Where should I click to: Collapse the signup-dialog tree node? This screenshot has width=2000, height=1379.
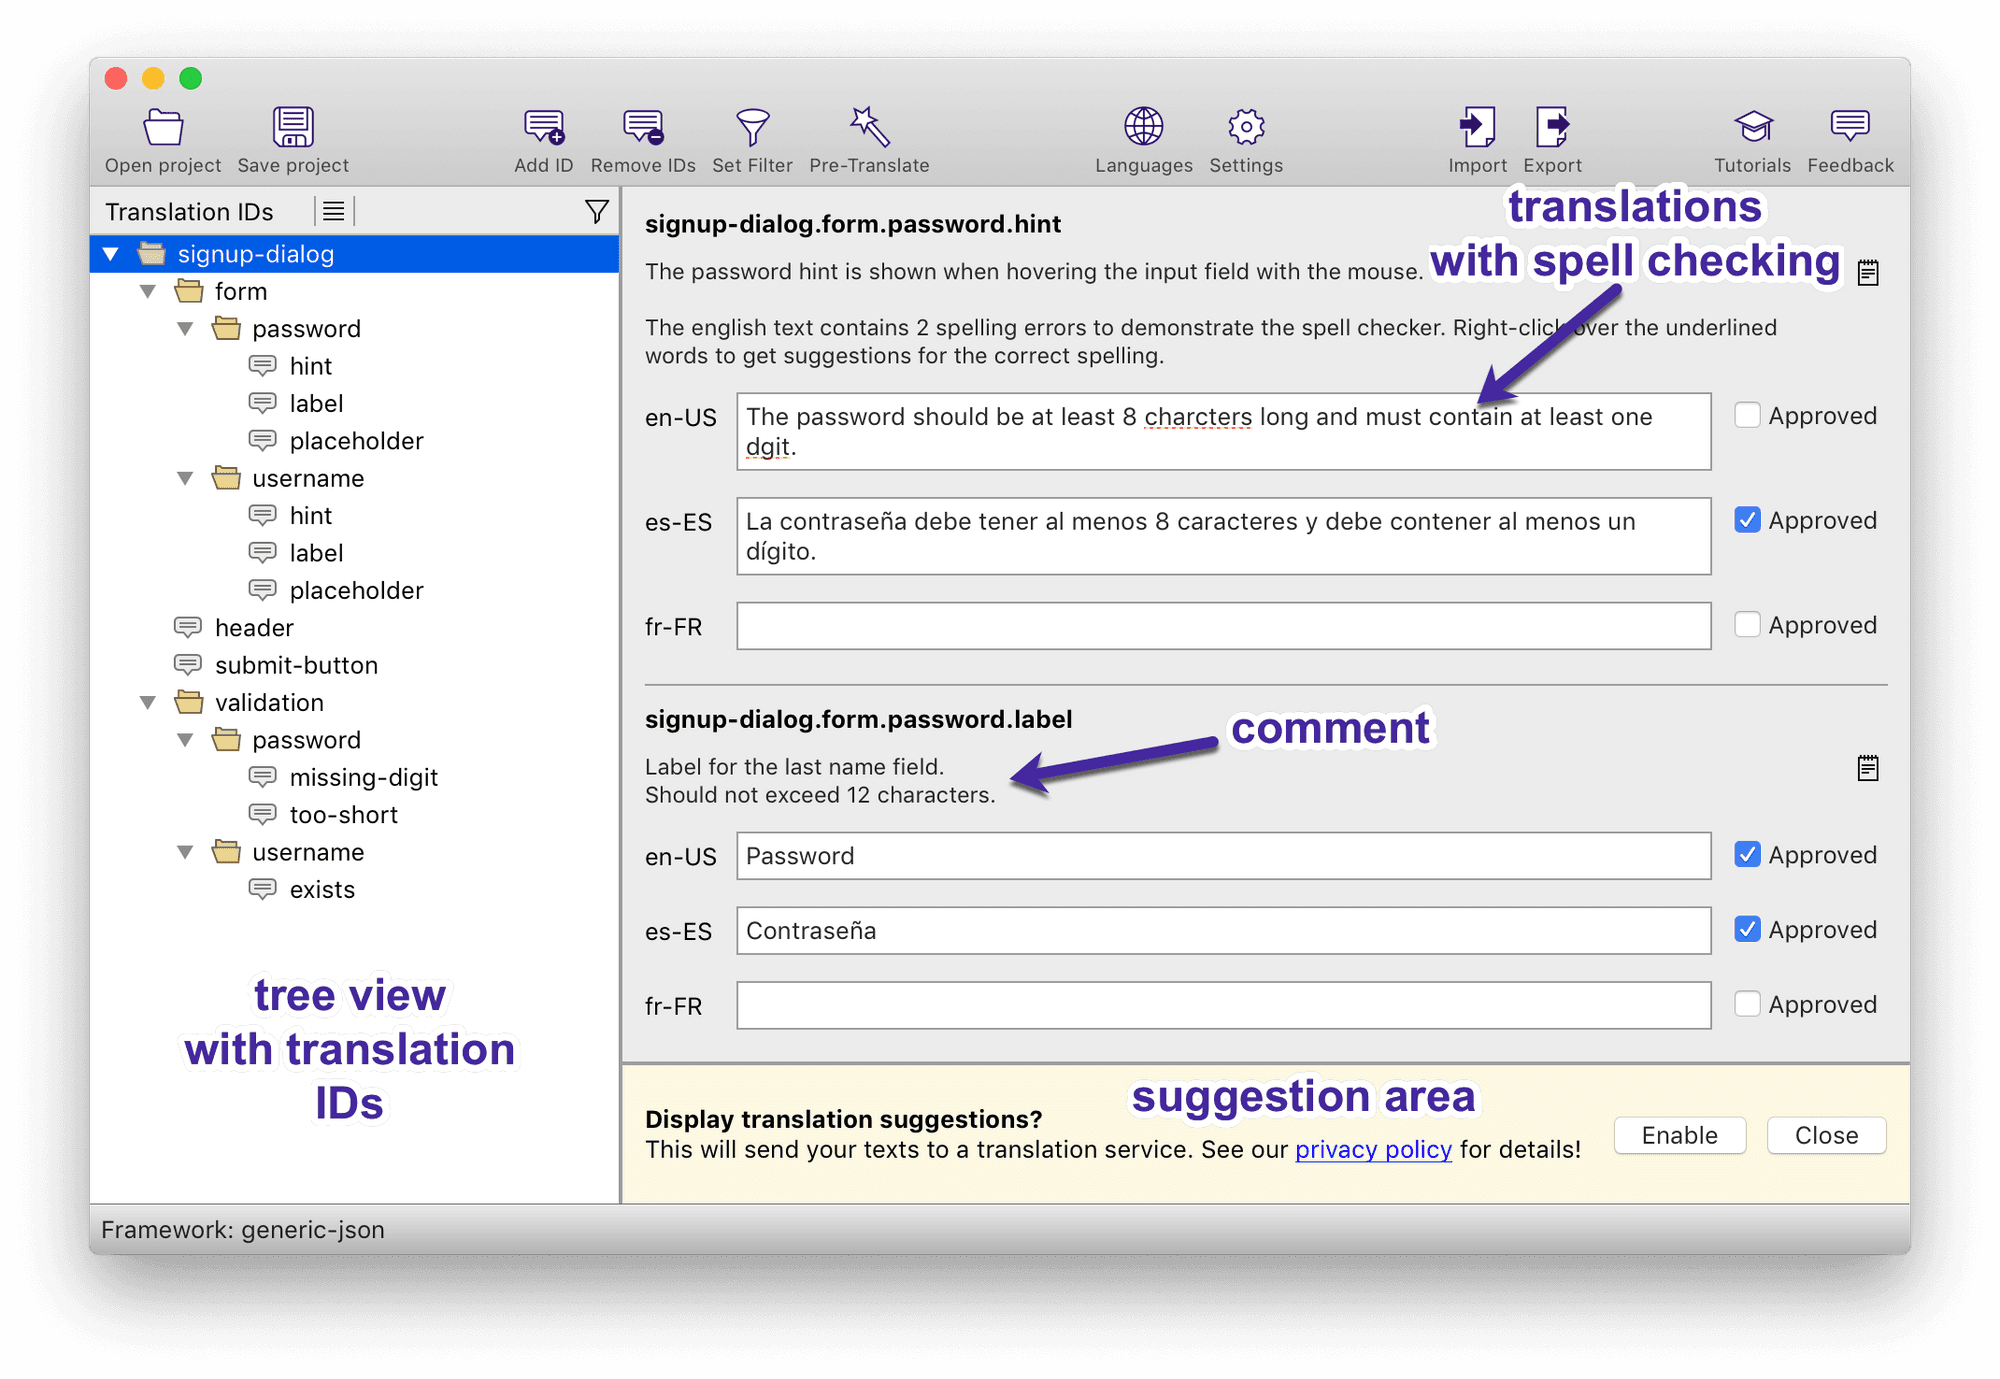click(x=111, y=253)
